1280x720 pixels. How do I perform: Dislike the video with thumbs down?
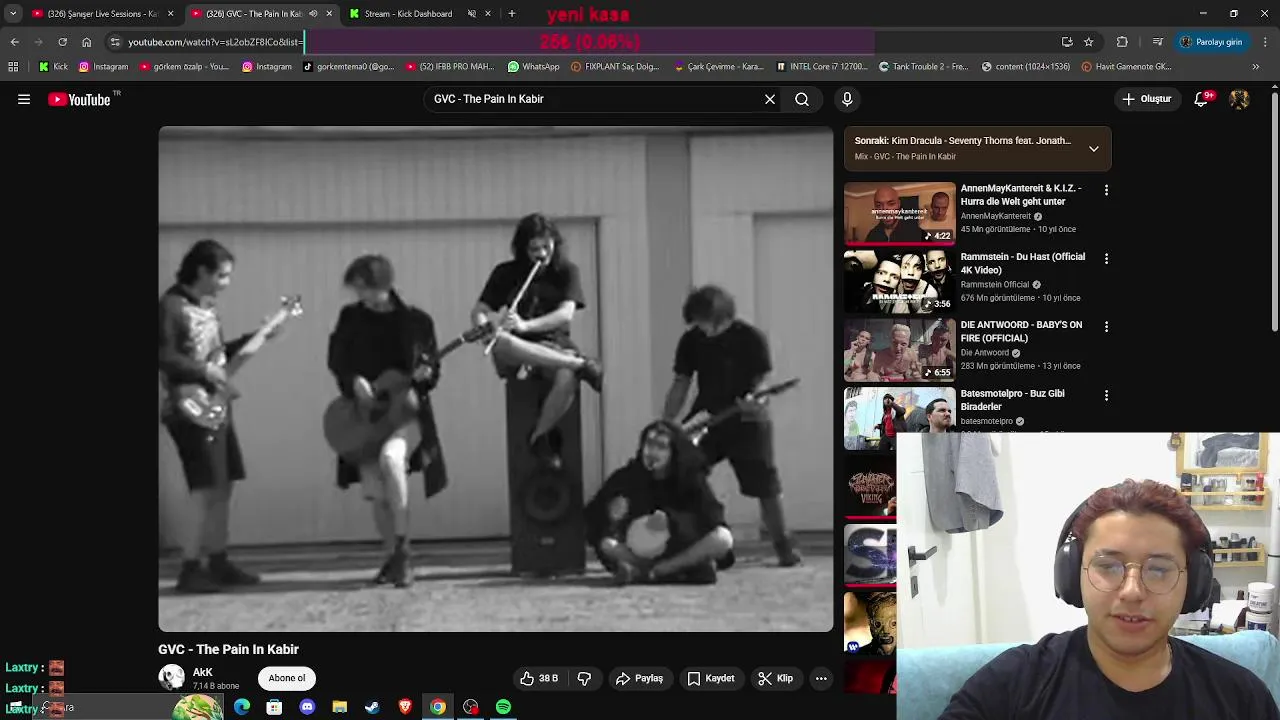tap(584, 678)
